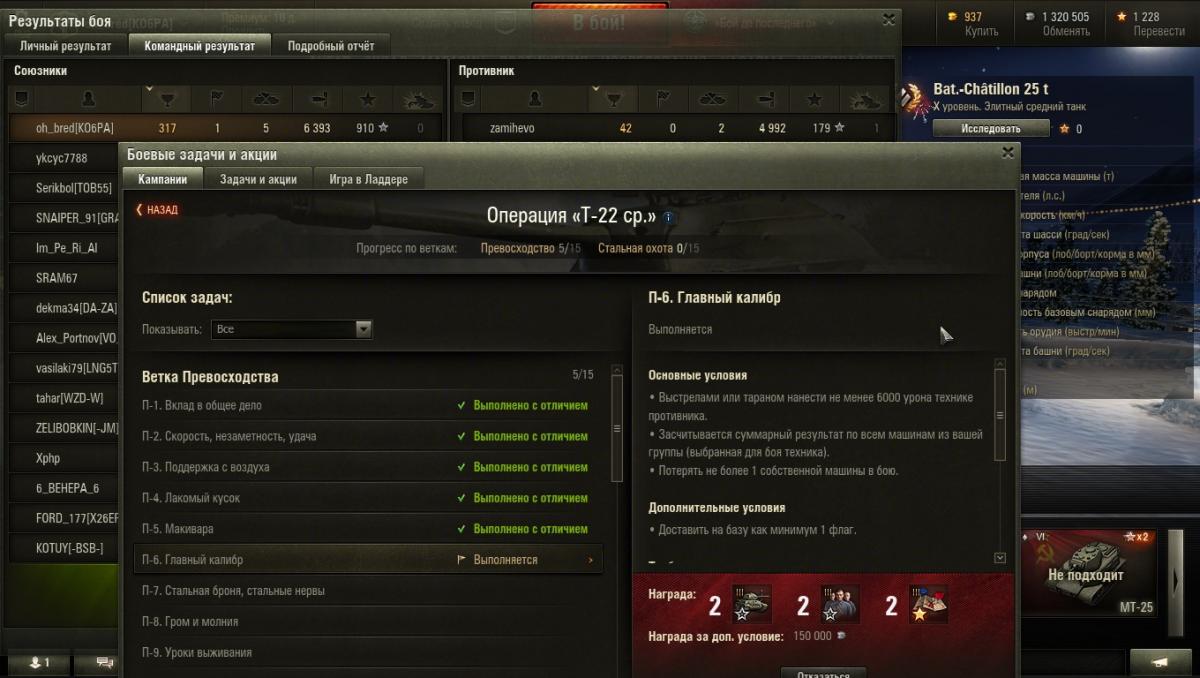
Task: Click the Отказаться button
Action: [x=823, y=673]
